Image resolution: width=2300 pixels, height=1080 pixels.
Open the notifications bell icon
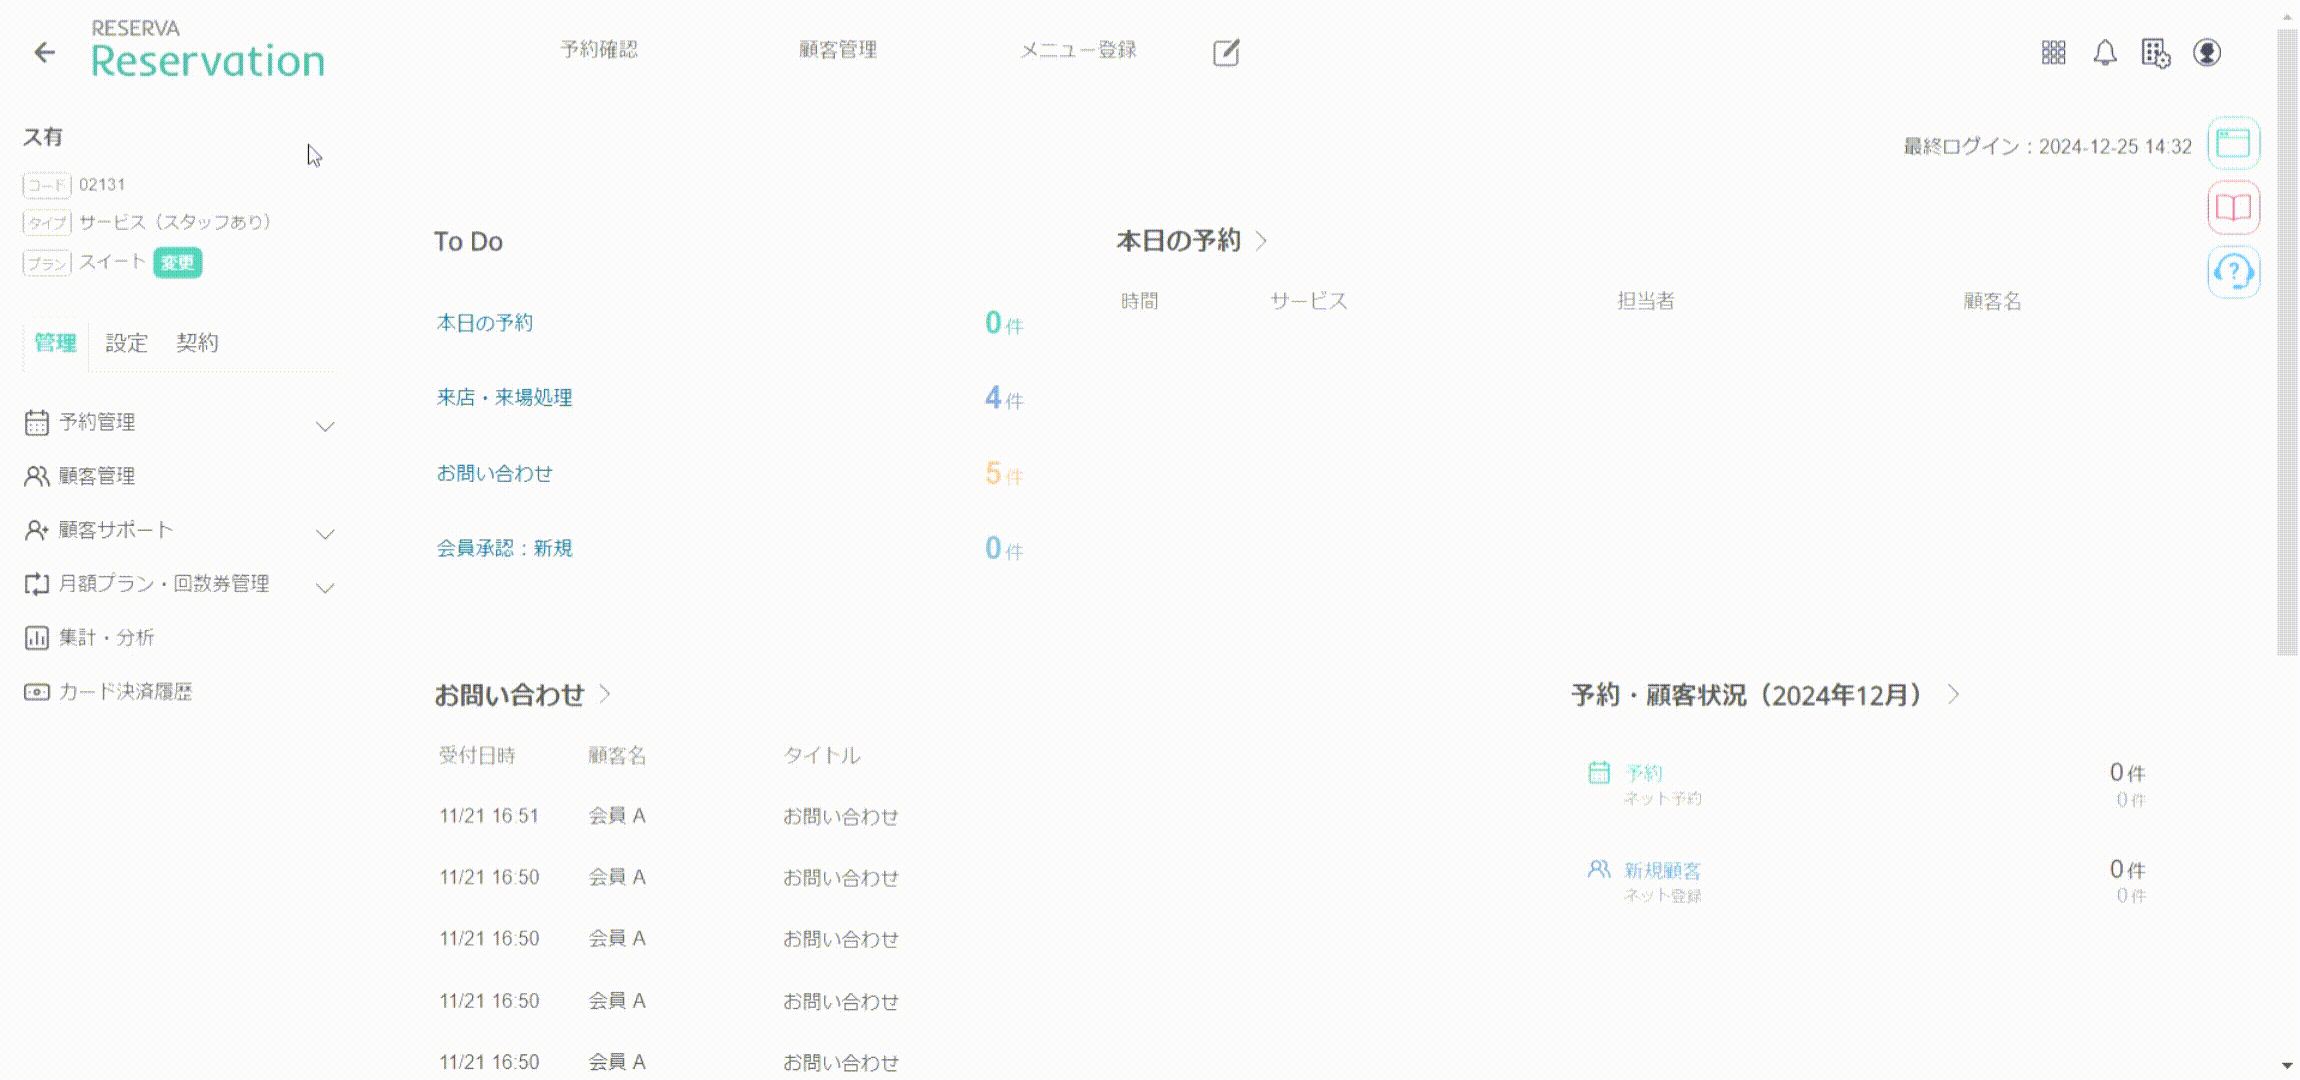2105,53
